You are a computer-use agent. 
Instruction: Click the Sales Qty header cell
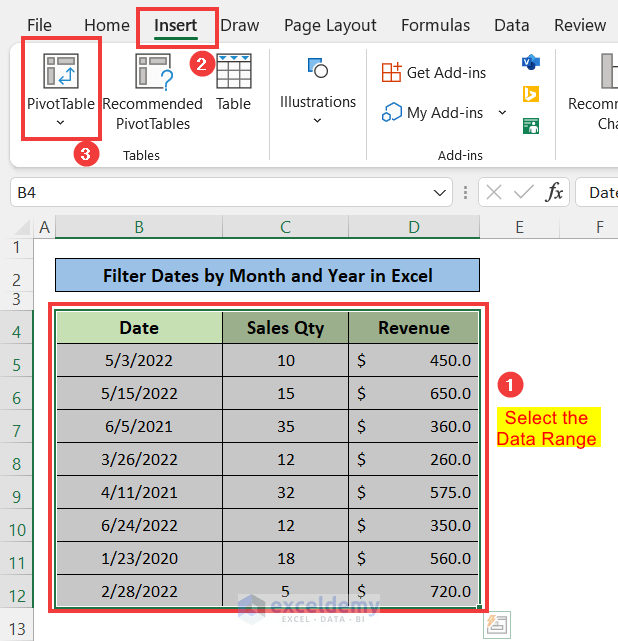point(285,327)
